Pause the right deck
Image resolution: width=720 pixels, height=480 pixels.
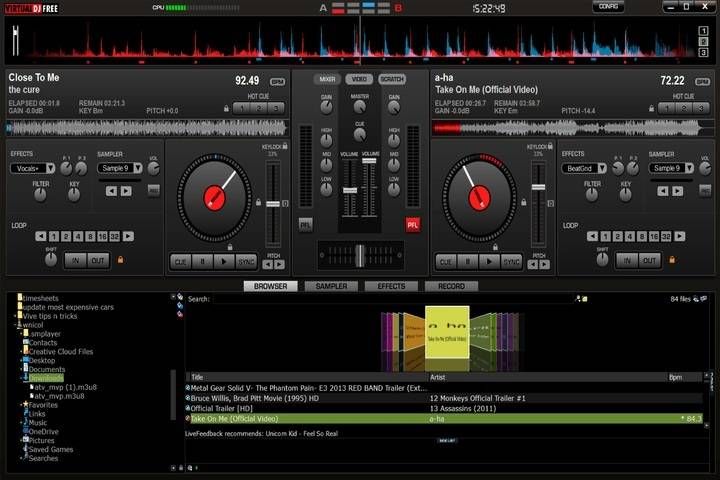(x=468, y=262)
